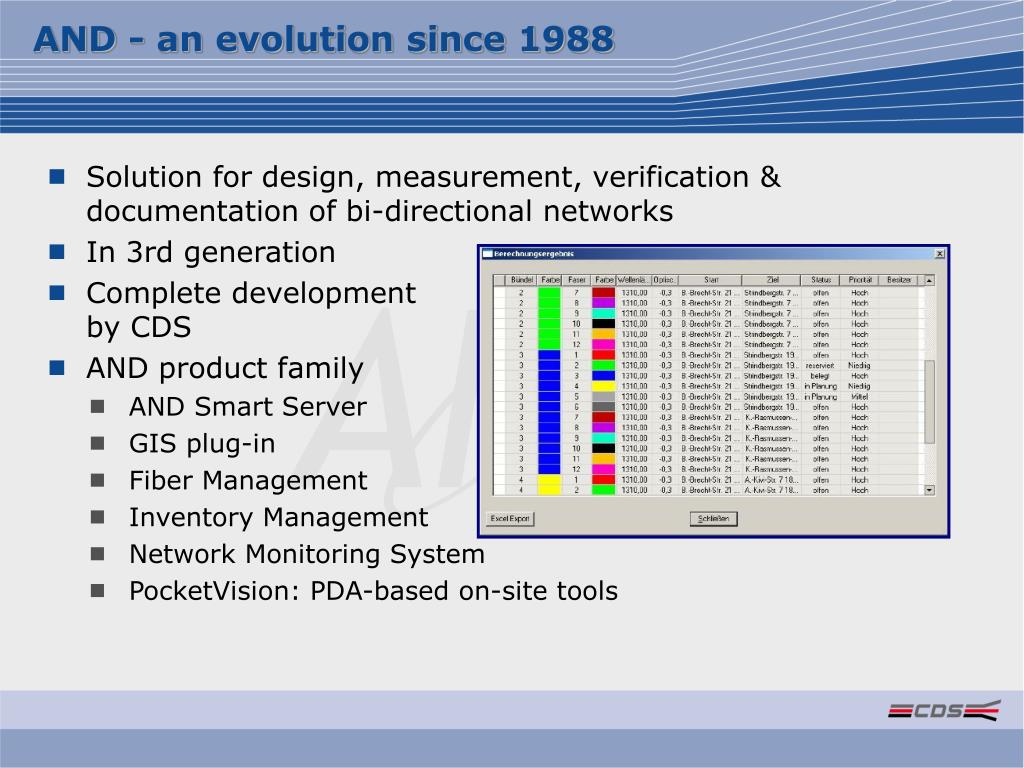The width and height of the screenshot is (1024, 768).
Task: Click 'B.-Brecht-Str. 21' Start cell in Bündel 3 Faser 1 row
Action: 711,355
